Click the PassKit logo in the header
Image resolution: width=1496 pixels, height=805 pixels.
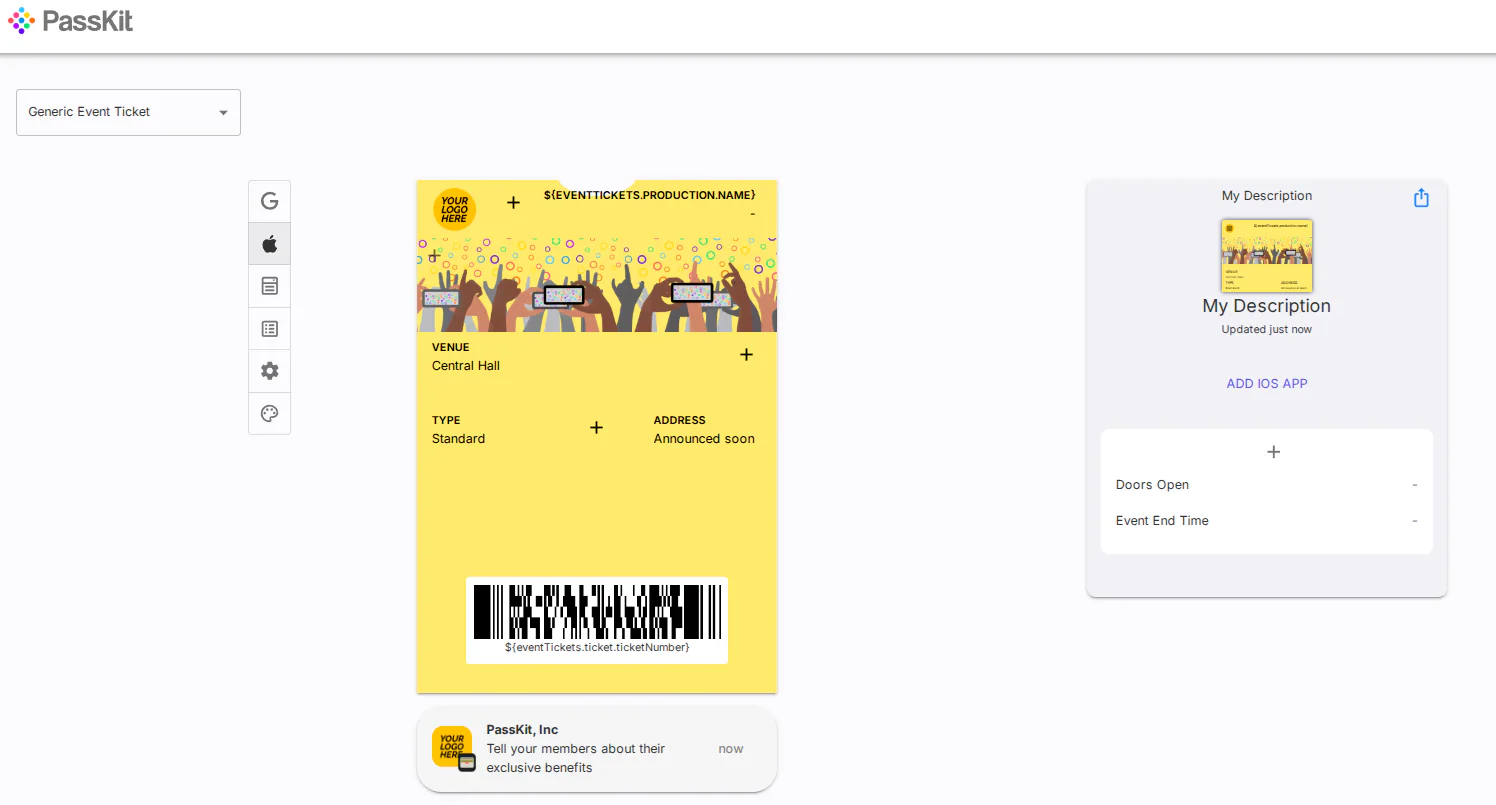pyautogui.click(x=71, y=21)
